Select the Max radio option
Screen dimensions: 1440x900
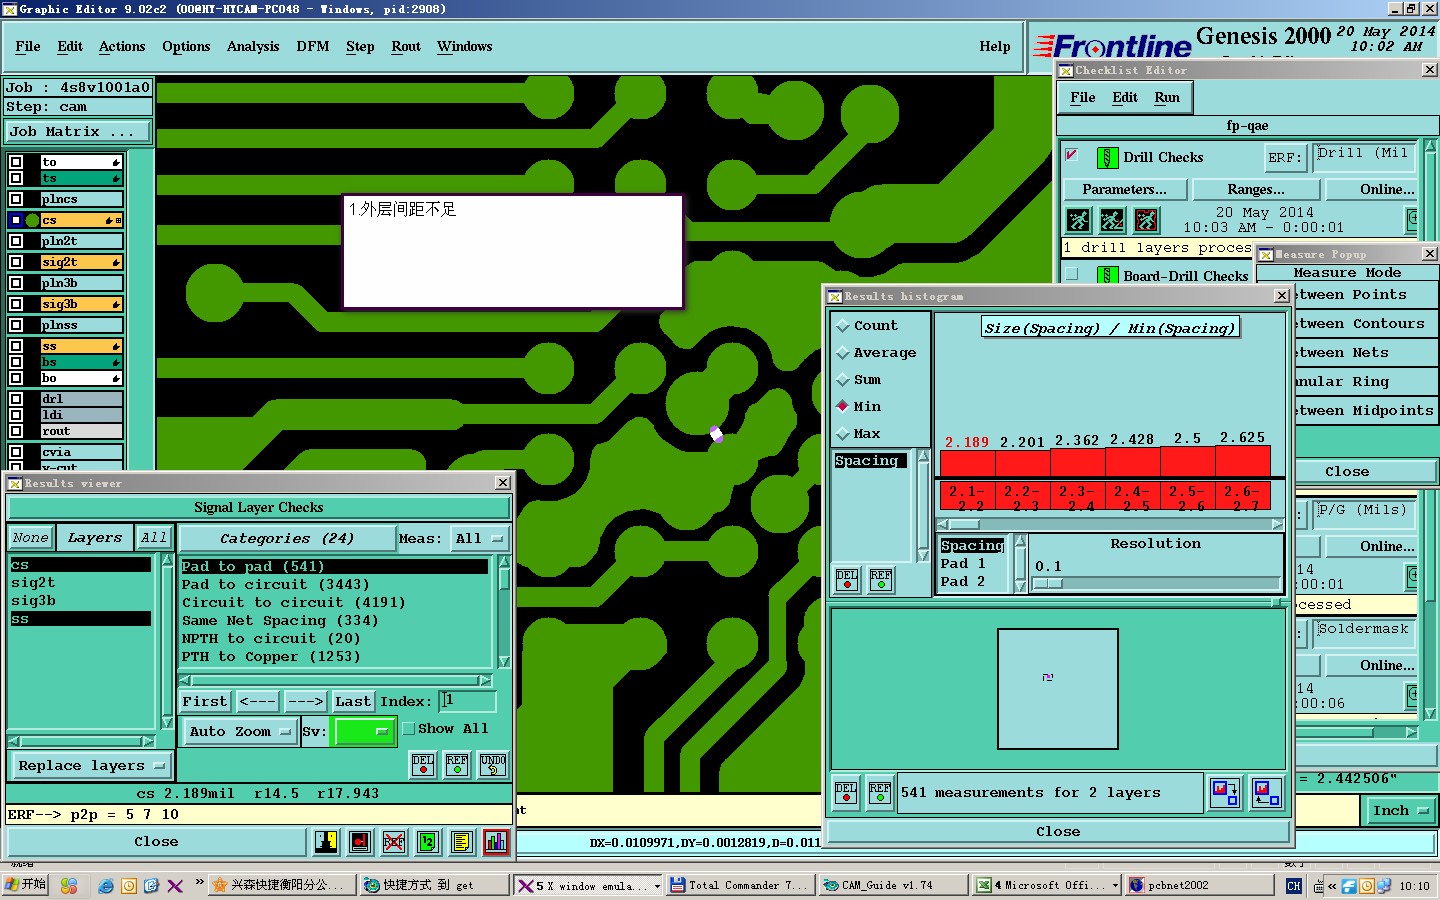click(843, 434)
